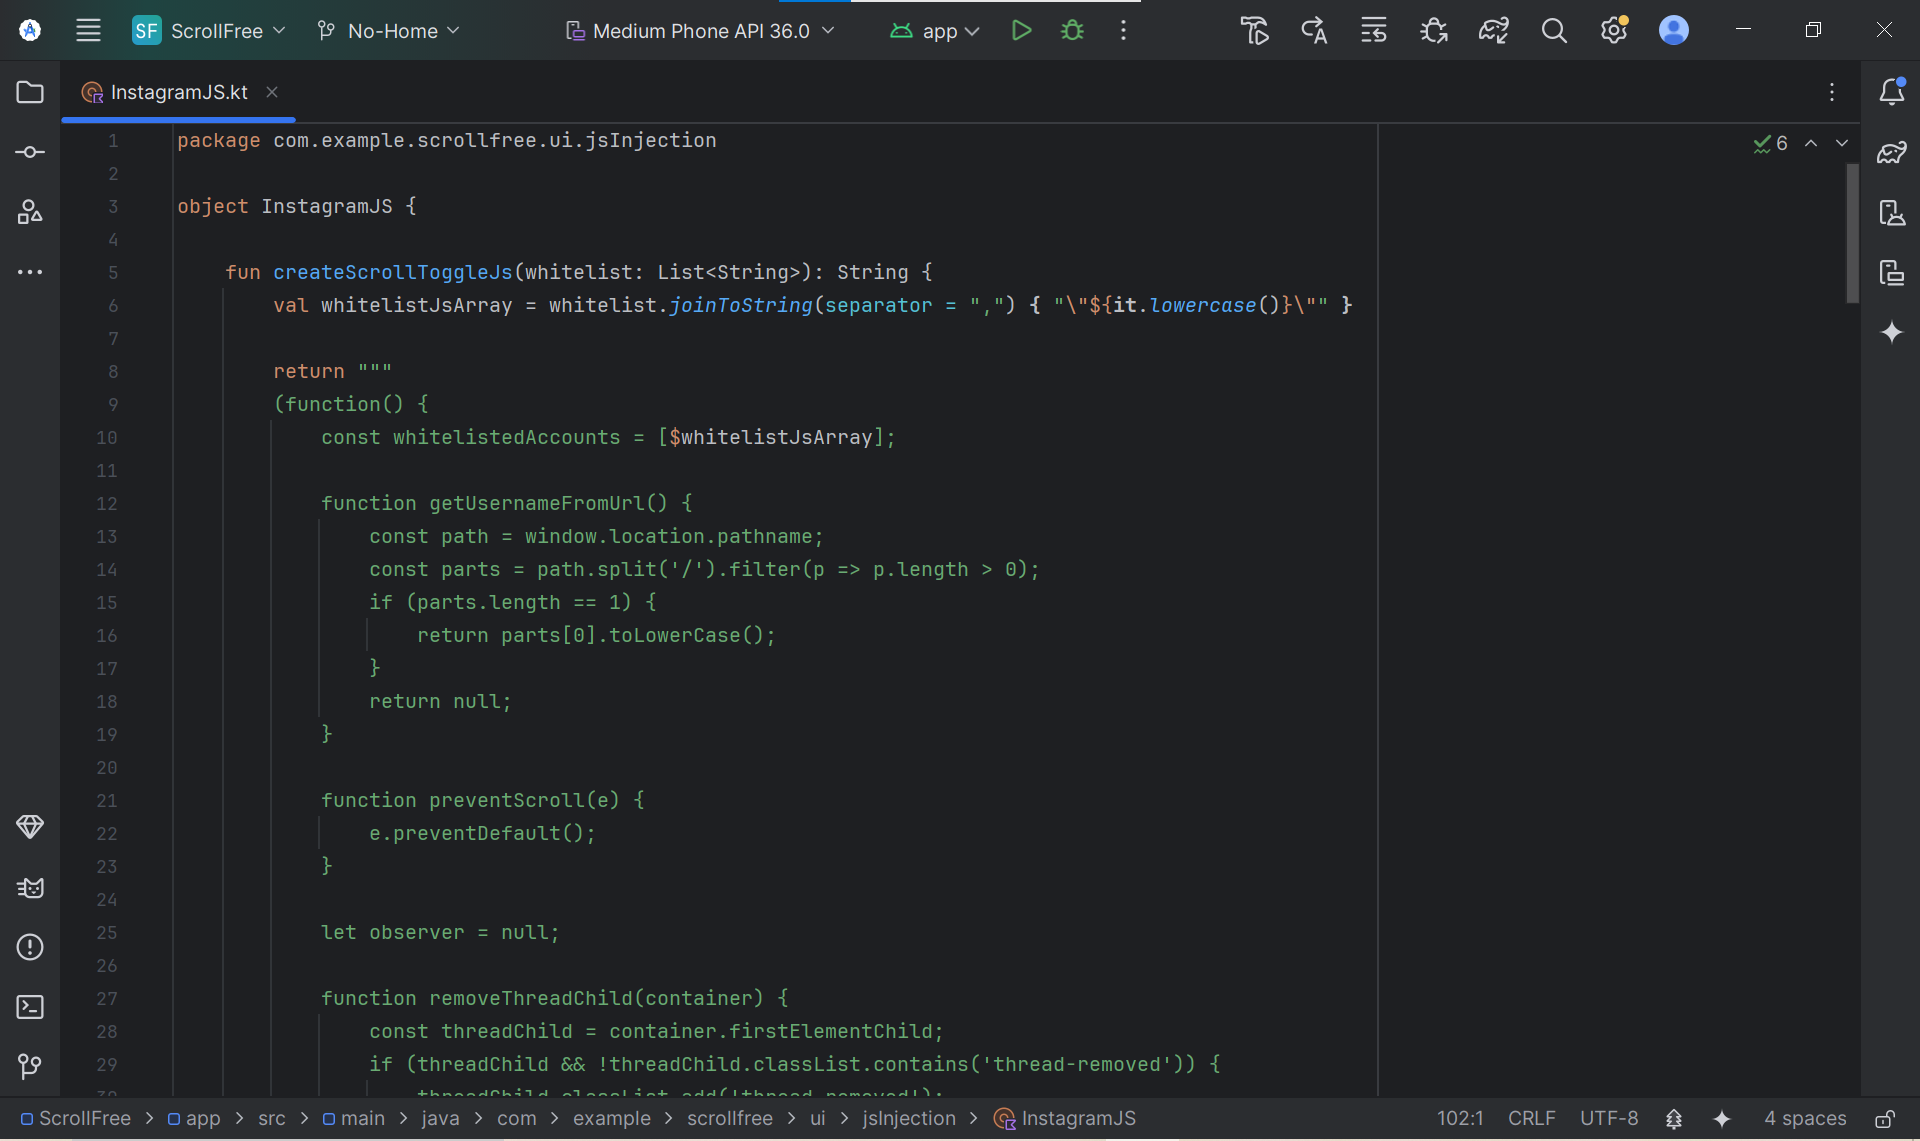Click the inspection widget showing 6 typos

pos(1770,143)
